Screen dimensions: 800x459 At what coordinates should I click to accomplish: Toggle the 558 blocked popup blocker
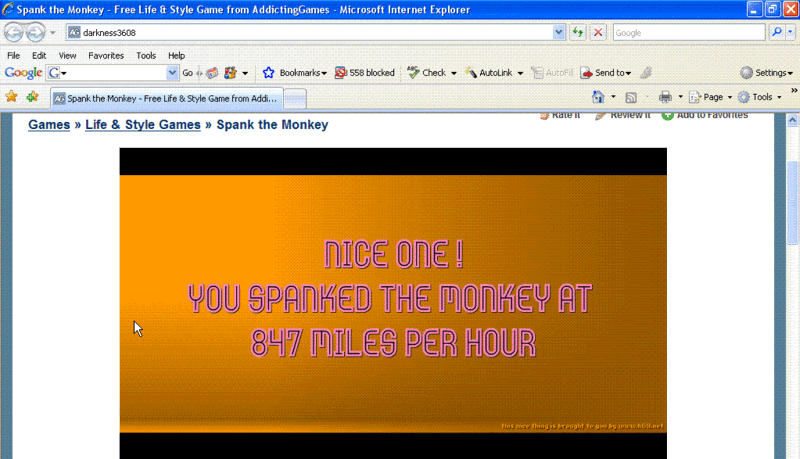[364, 73]
